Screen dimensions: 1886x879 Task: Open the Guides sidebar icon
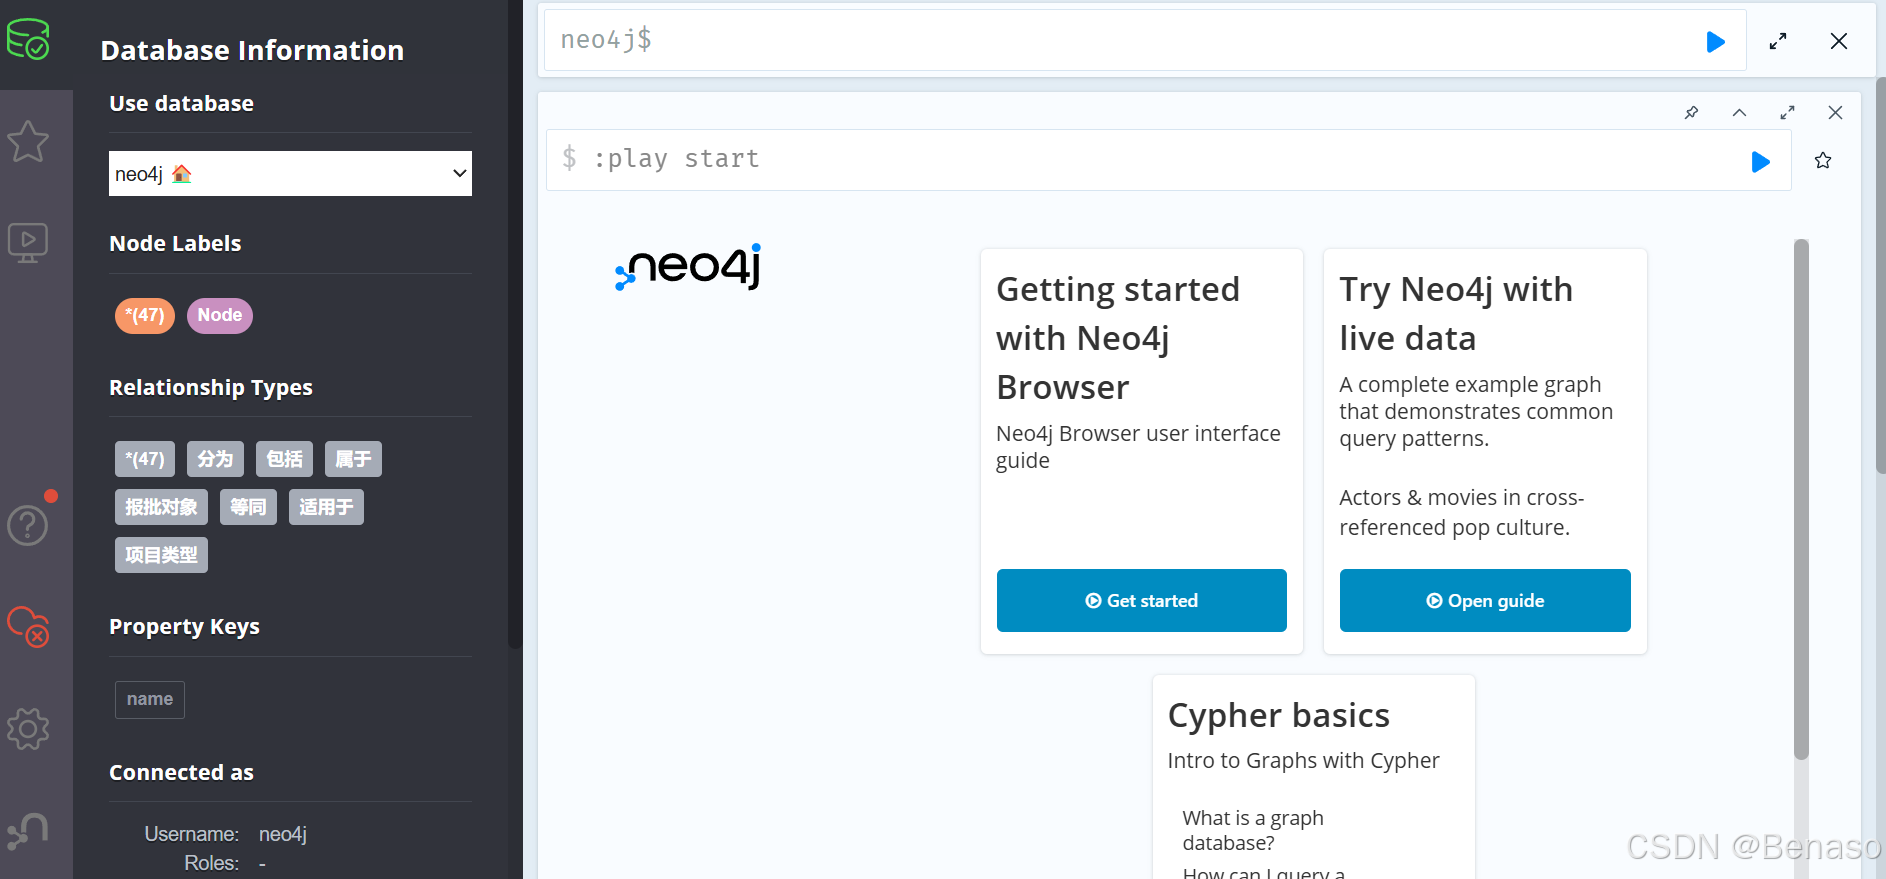click(x=28, y=242)
